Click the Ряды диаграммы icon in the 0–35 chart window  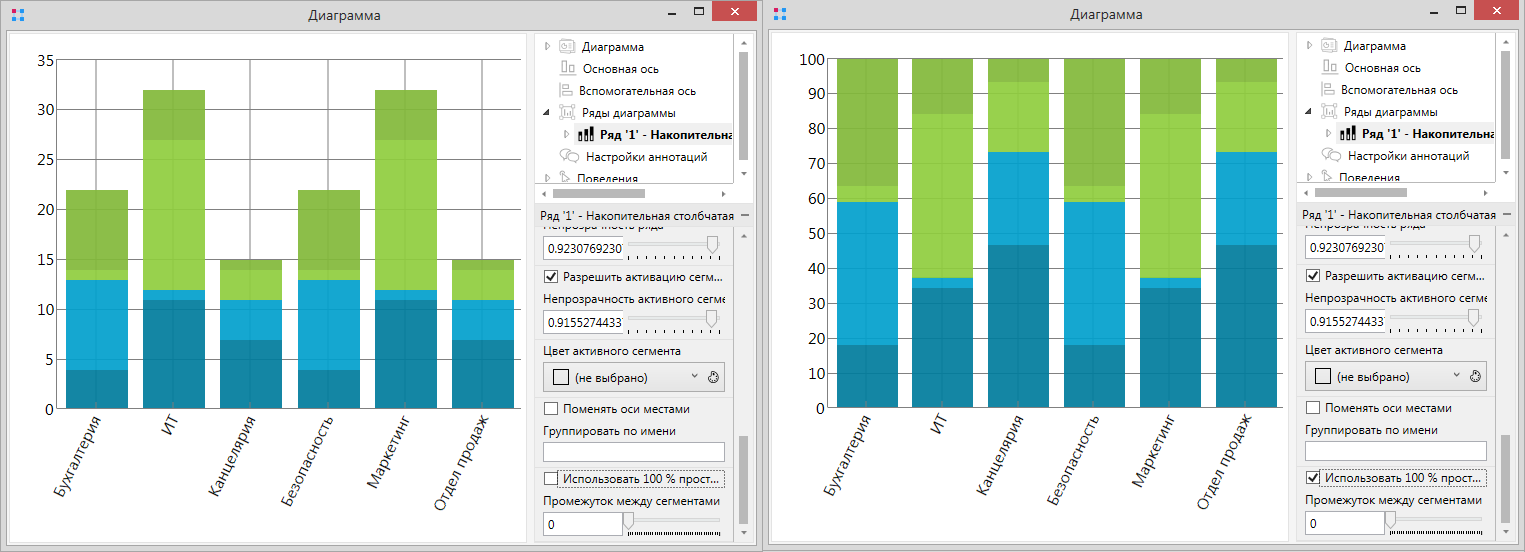pos(567,112)
